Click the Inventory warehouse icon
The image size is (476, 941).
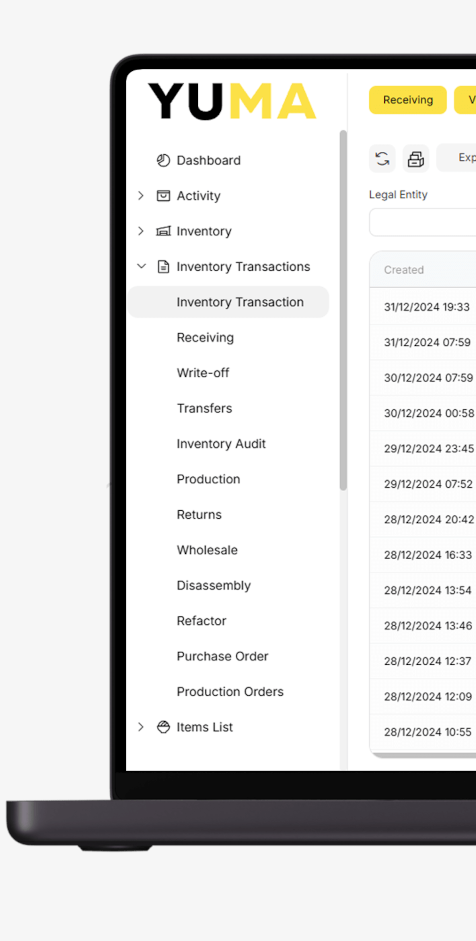pyautogui.click(x=163, y=231)
